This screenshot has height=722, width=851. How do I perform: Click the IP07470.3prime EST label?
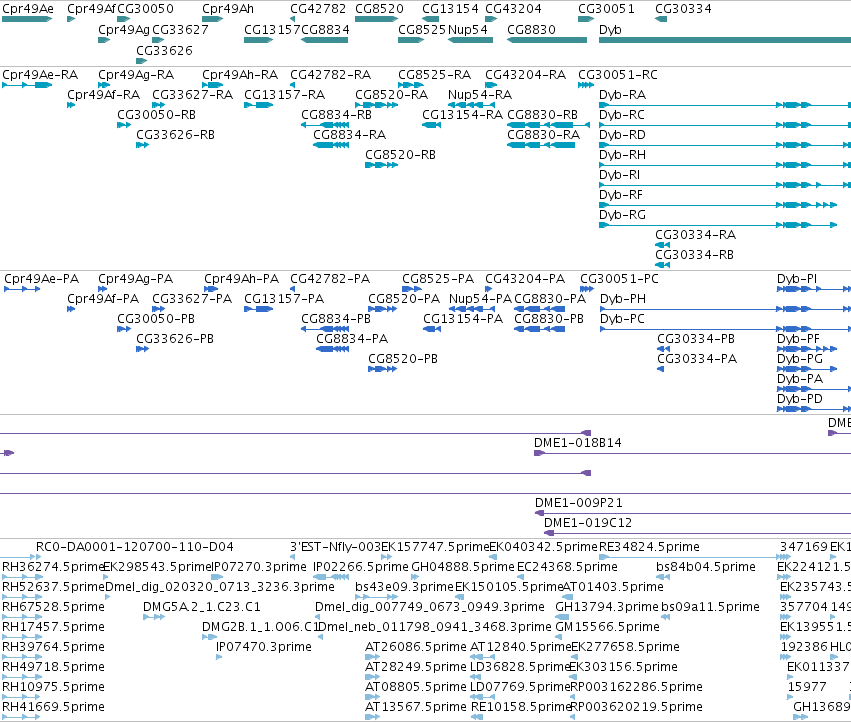[x=264, y=647]
